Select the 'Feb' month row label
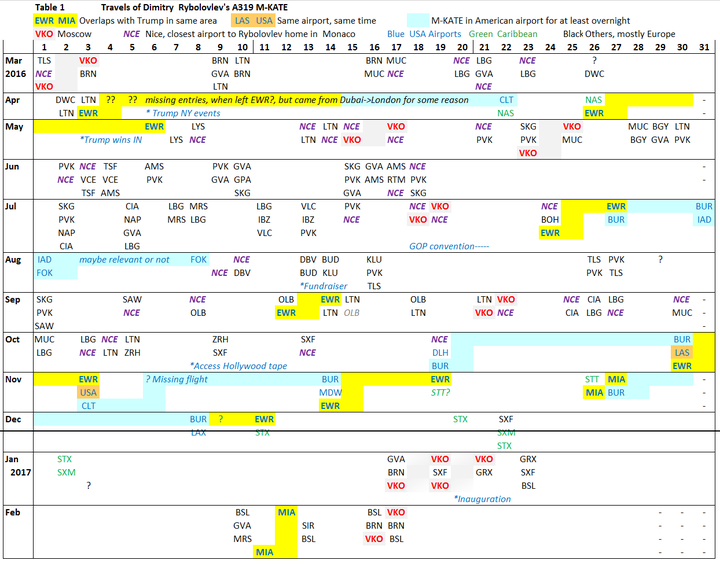Viewport: 720px width, 564px height. tap(13, 512)
